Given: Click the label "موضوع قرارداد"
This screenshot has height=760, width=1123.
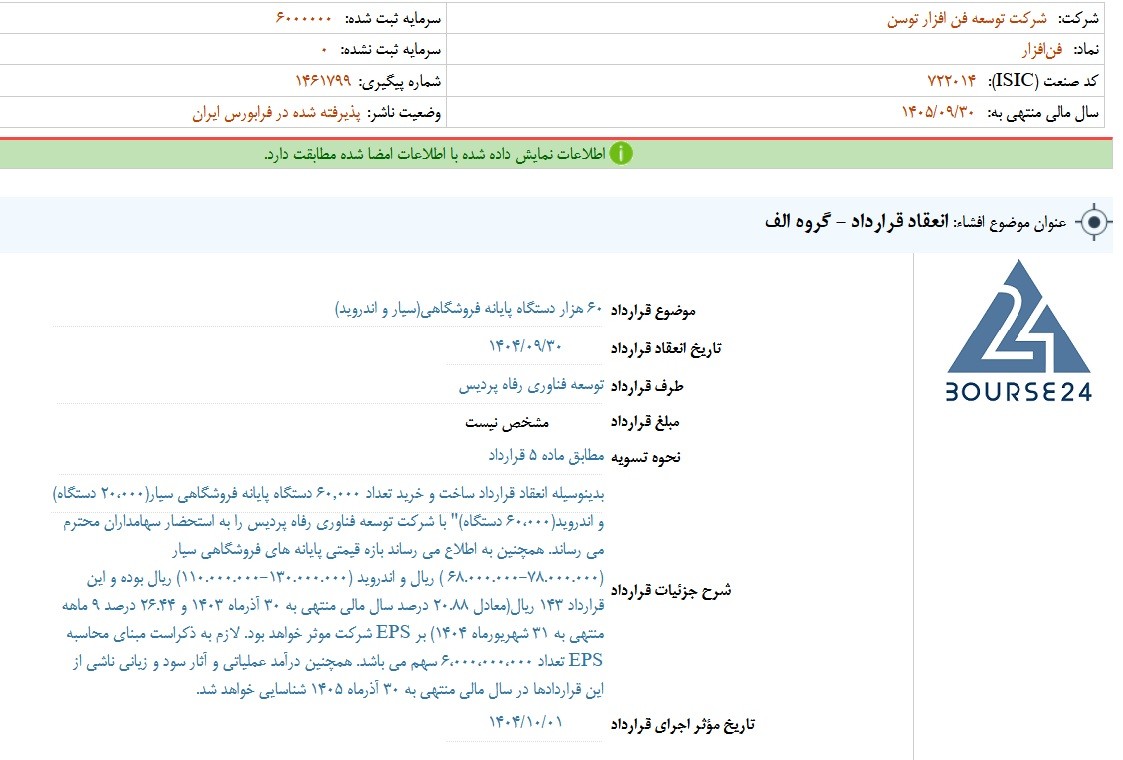Looking at the screenshot, I should [653, 310].
